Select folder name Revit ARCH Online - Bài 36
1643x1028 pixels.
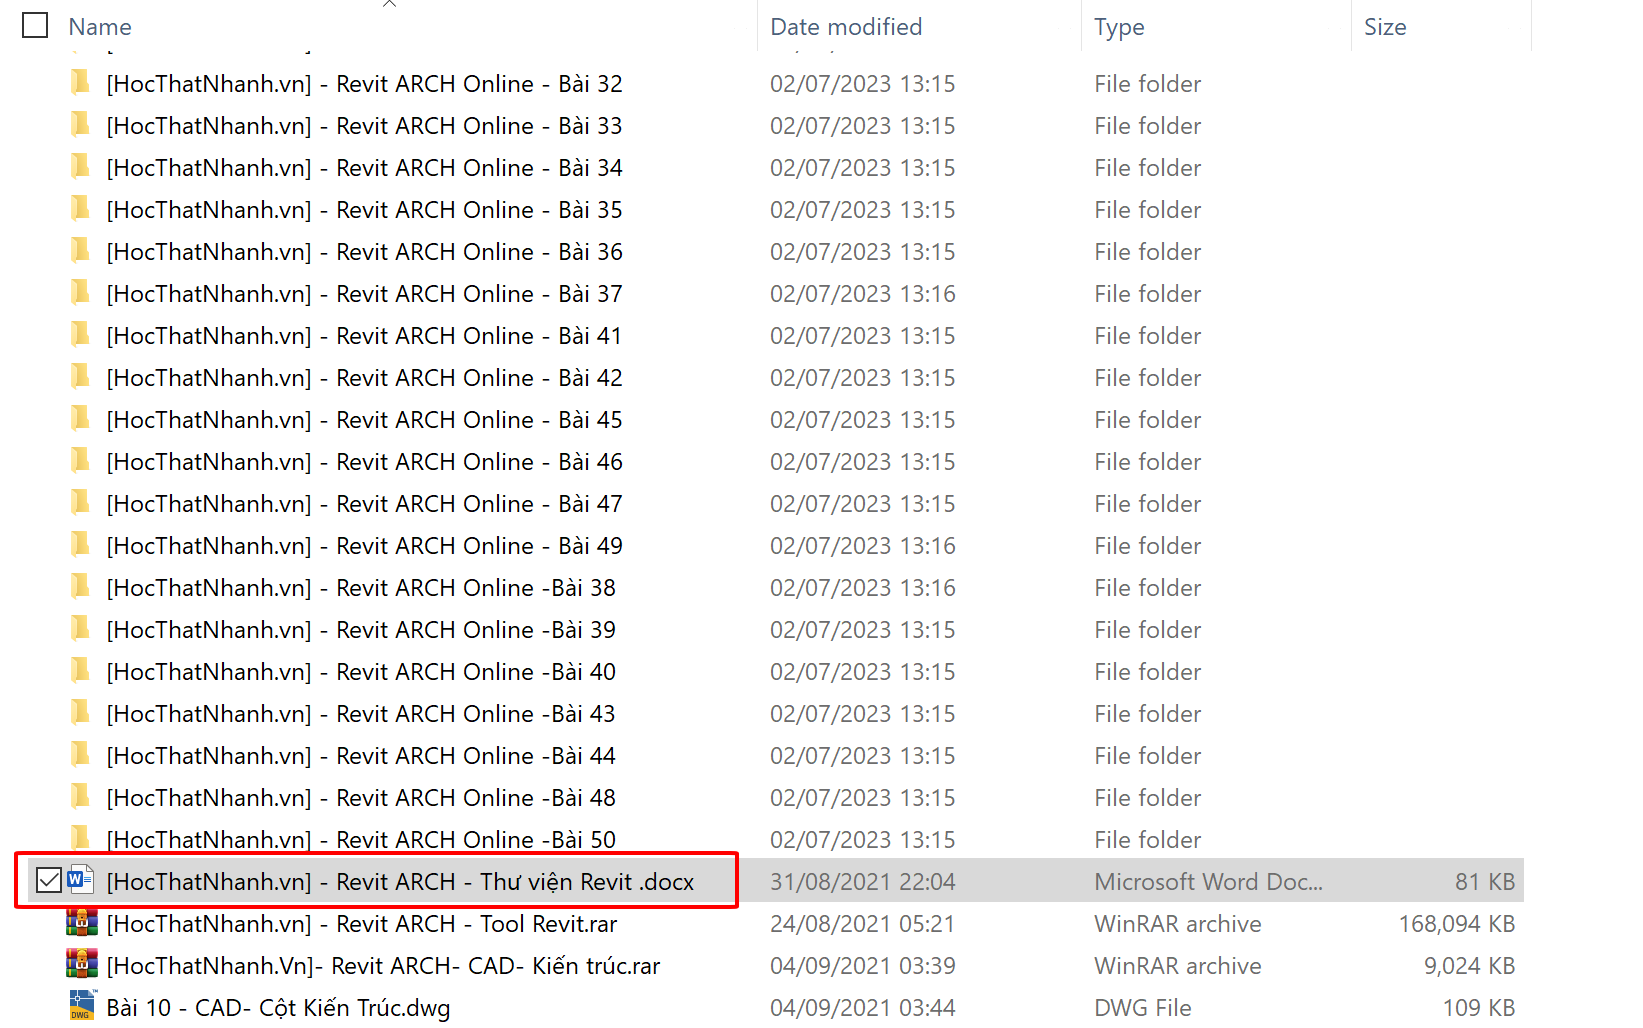point(364,252)
